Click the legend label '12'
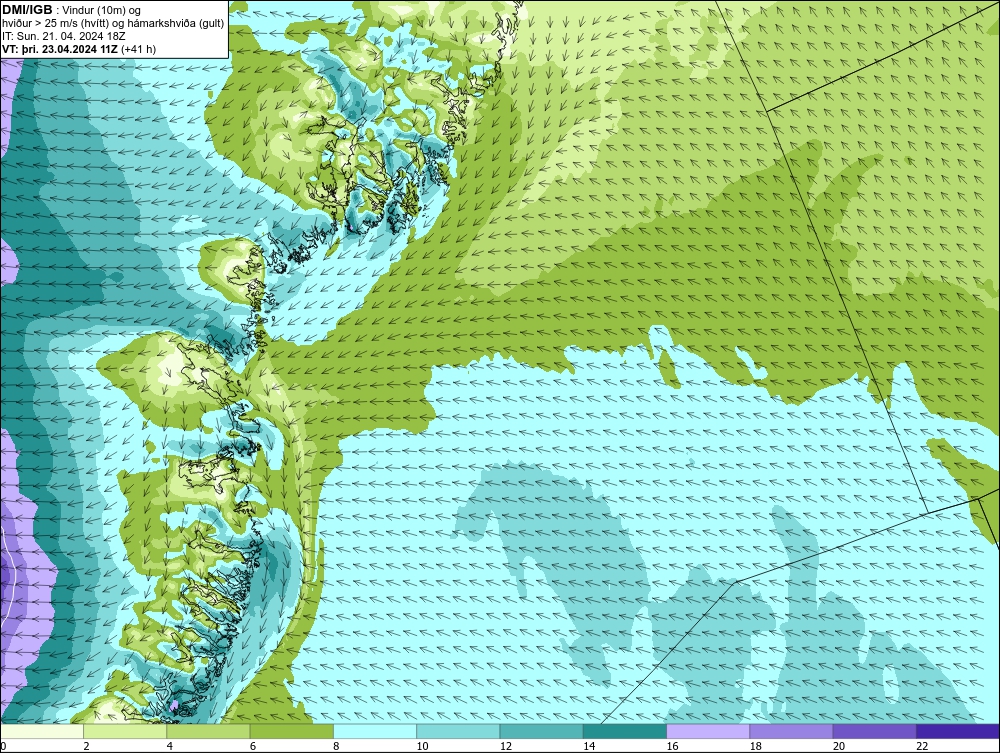Image resolution: width=1000 pixels, height=753 pixels. (x=506, y=747)
